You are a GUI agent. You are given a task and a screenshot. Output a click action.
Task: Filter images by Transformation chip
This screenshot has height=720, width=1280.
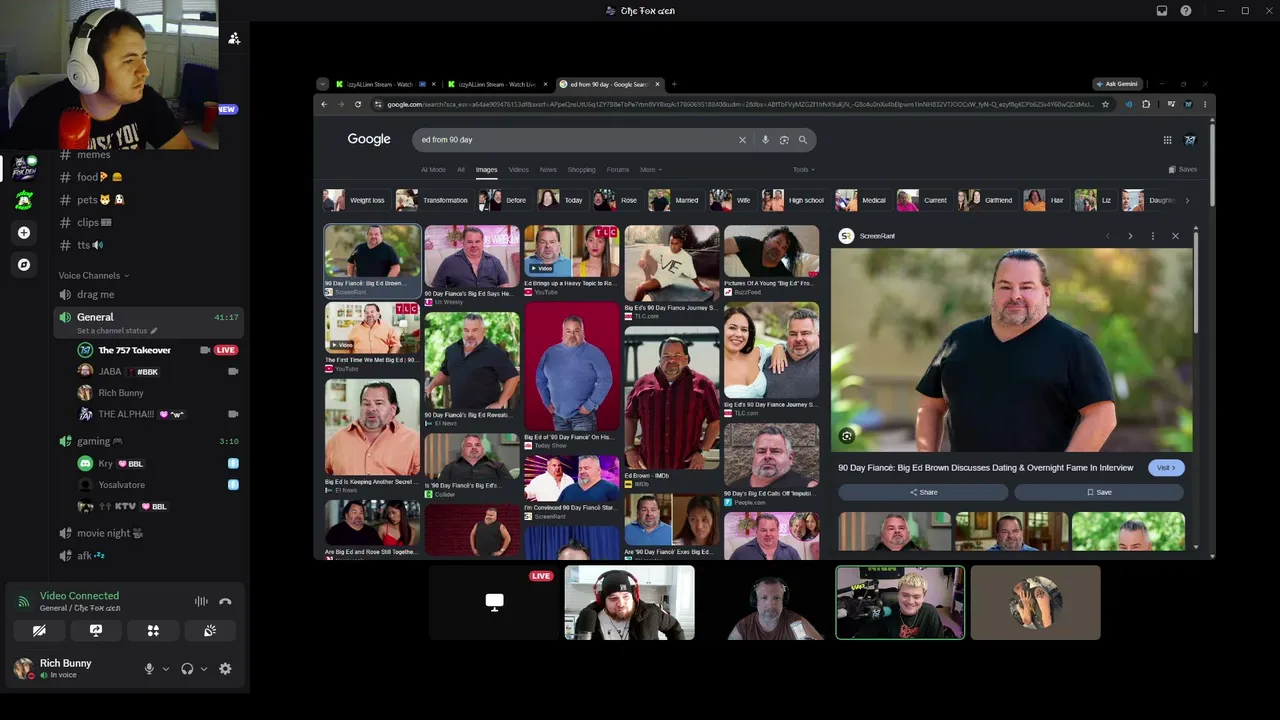(x=434, y=200)
